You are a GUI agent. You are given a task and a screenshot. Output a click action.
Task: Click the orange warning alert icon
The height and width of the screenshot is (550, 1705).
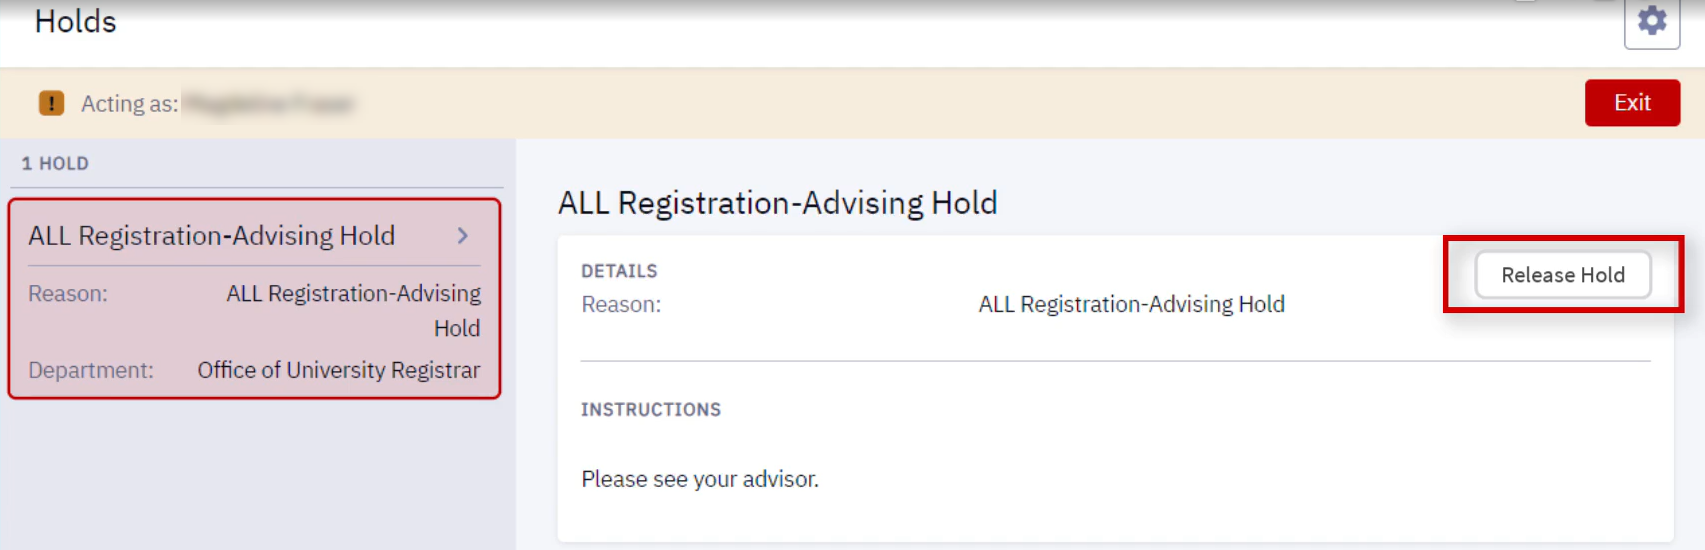click(51, 103)
